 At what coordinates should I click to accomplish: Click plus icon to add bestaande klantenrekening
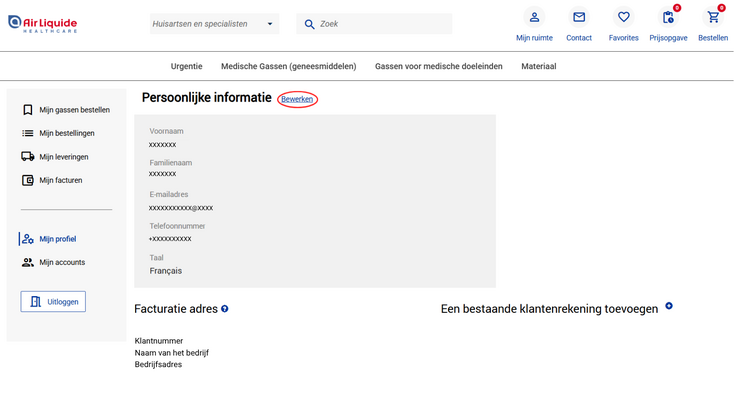click(x=669, y=306)
